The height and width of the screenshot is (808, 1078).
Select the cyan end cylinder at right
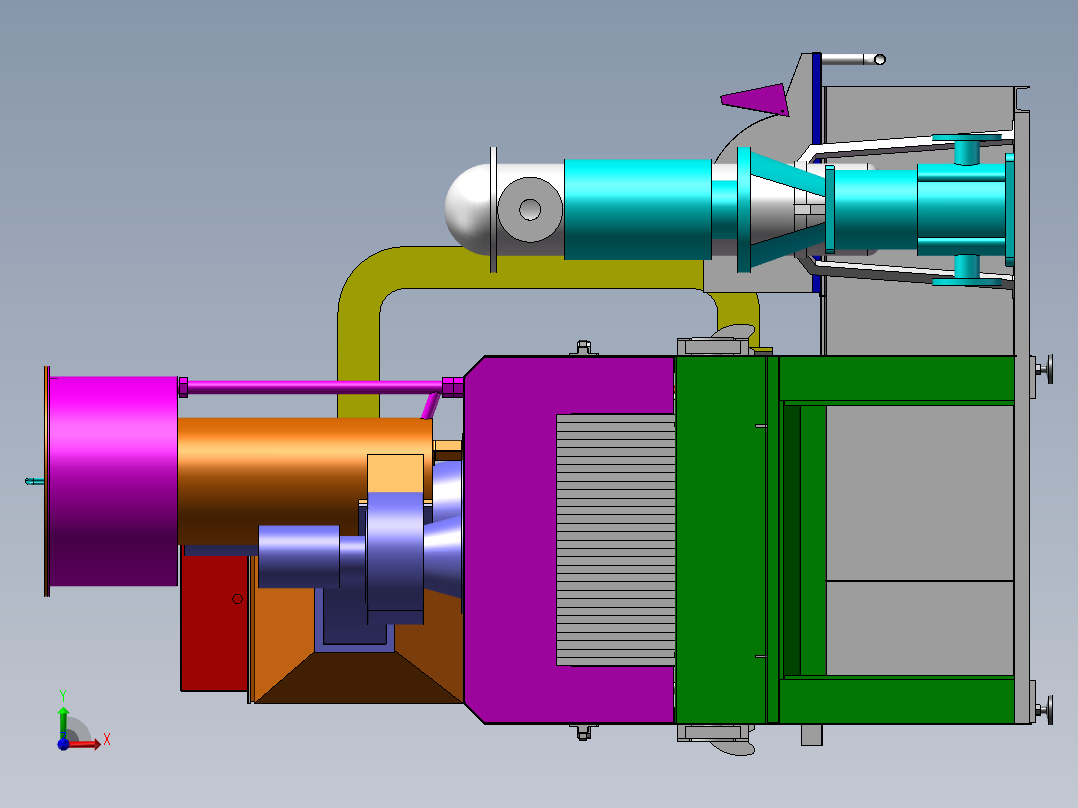pyautogui.click(x=961, y=209)
